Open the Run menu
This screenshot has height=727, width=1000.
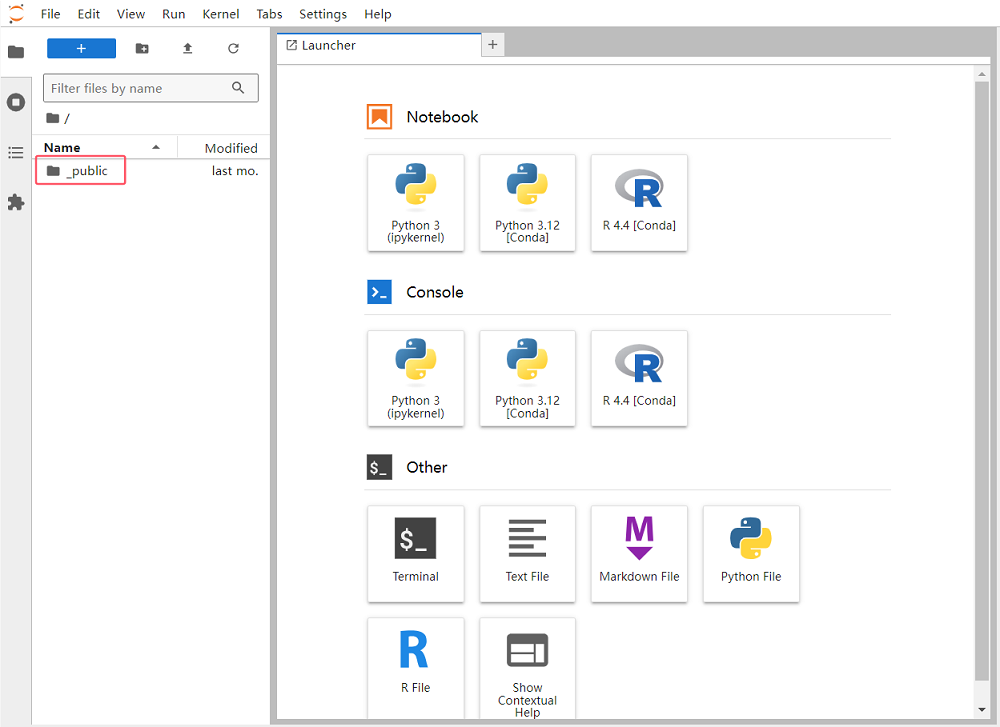[173, 14]
